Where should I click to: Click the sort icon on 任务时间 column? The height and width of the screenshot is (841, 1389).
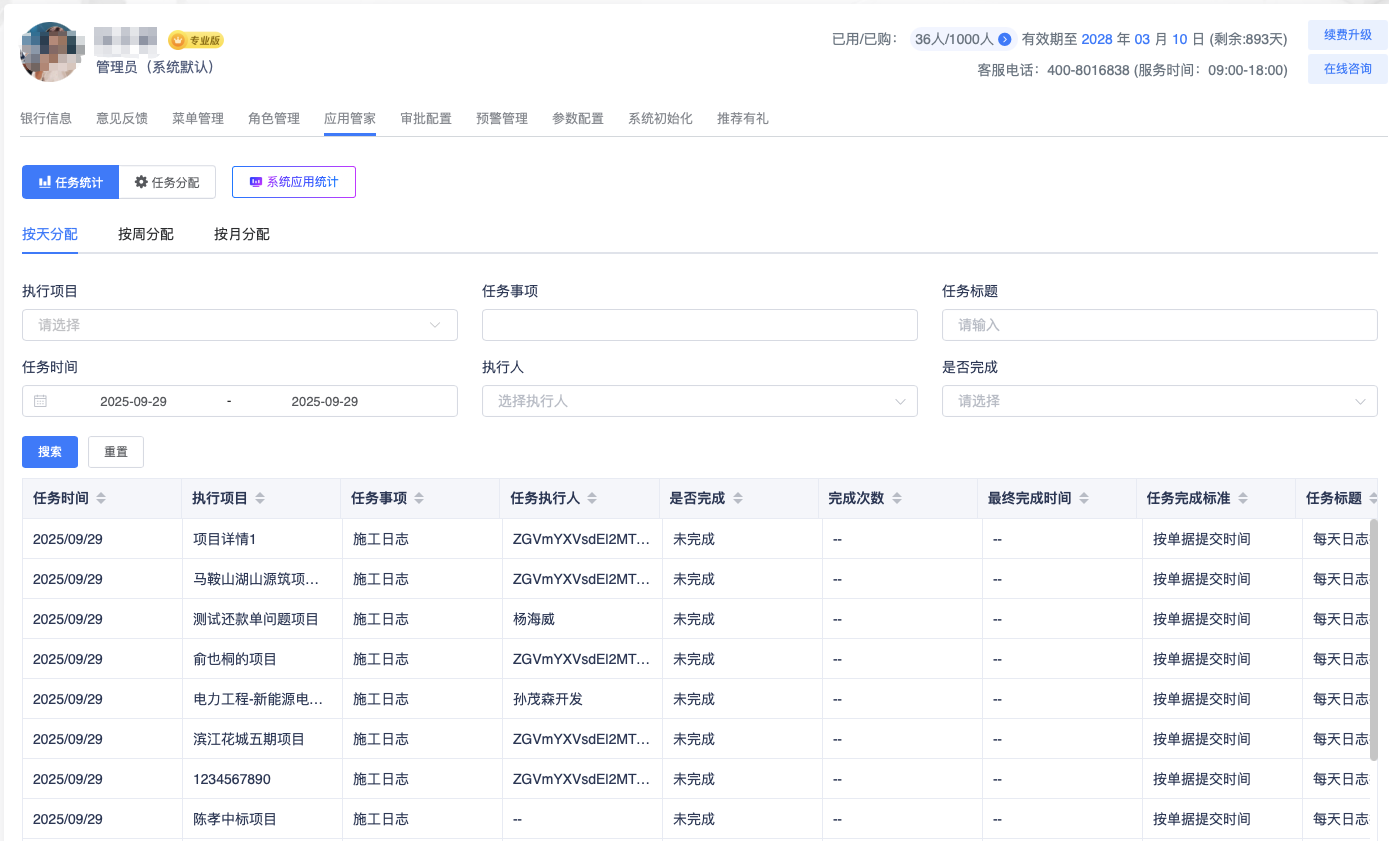101,498
